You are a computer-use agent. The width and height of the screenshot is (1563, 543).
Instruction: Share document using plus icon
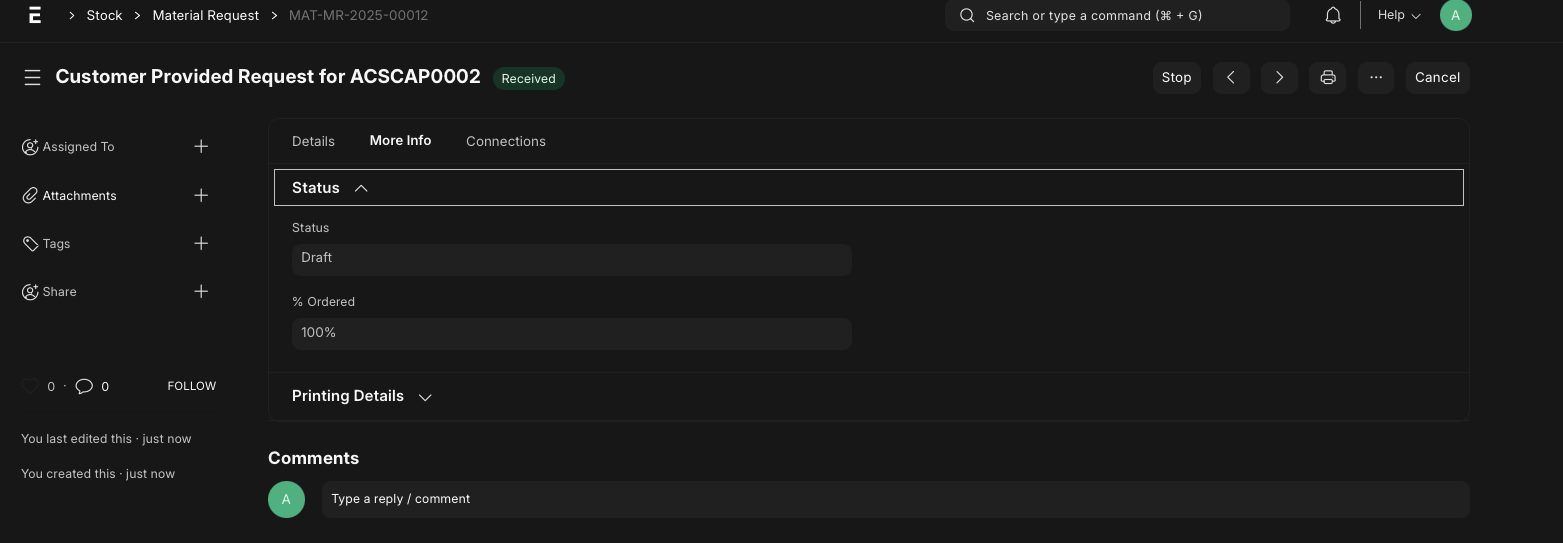coord(201,291)
